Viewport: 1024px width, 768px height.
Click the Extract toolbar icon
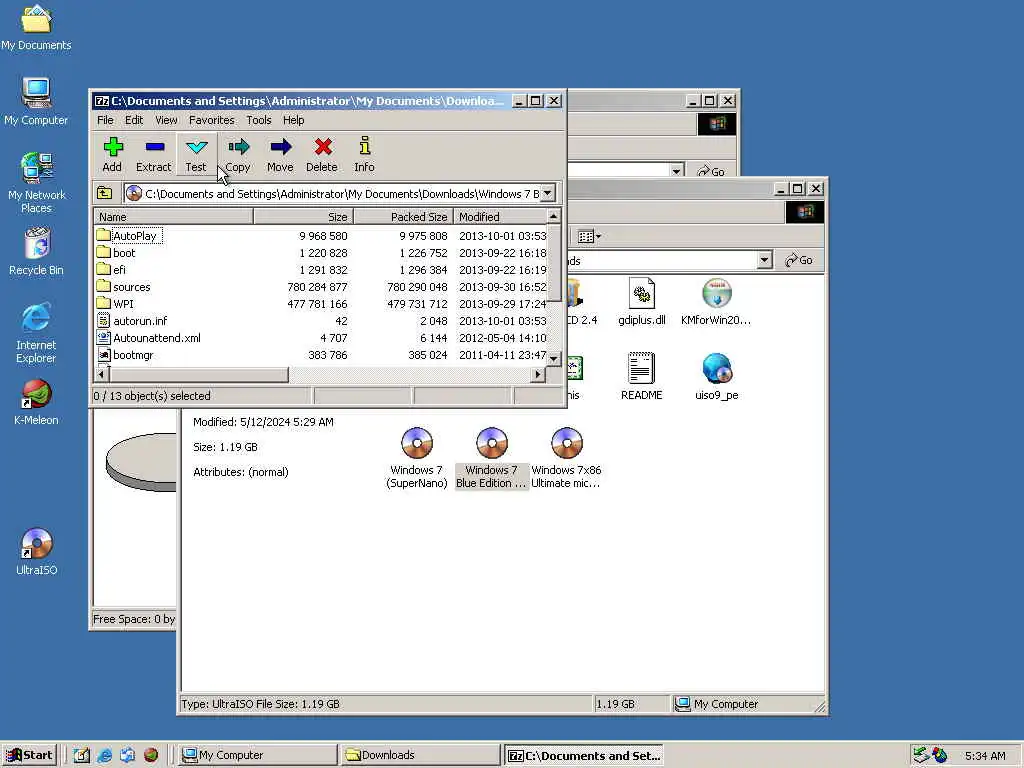[153, 155]
